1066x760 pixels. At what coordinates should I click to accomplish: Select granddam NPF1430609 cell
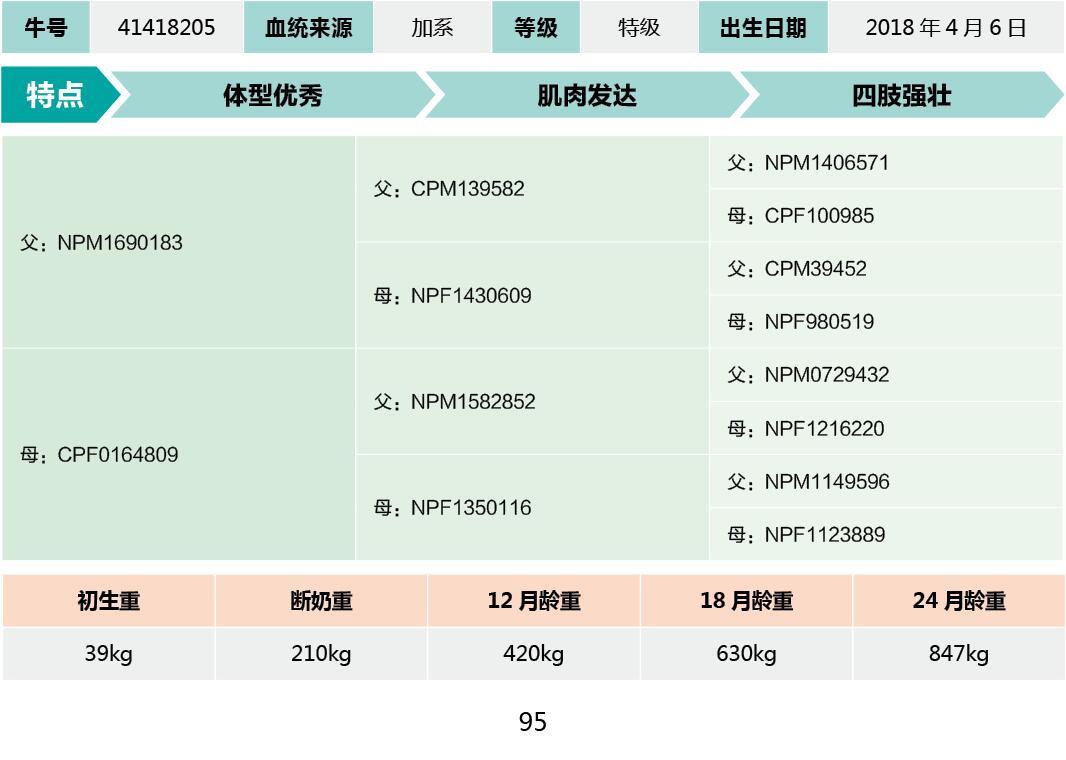coord(453,296)
